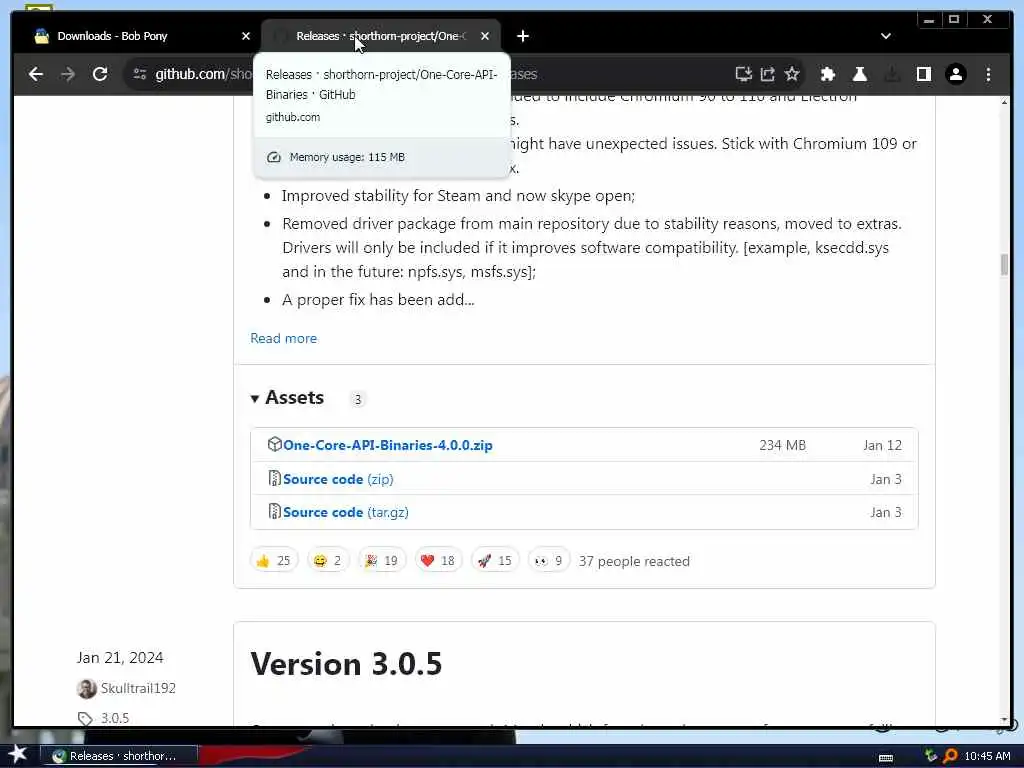
Task: Bookmark this page with the star icon
Action: pos(792,74)
